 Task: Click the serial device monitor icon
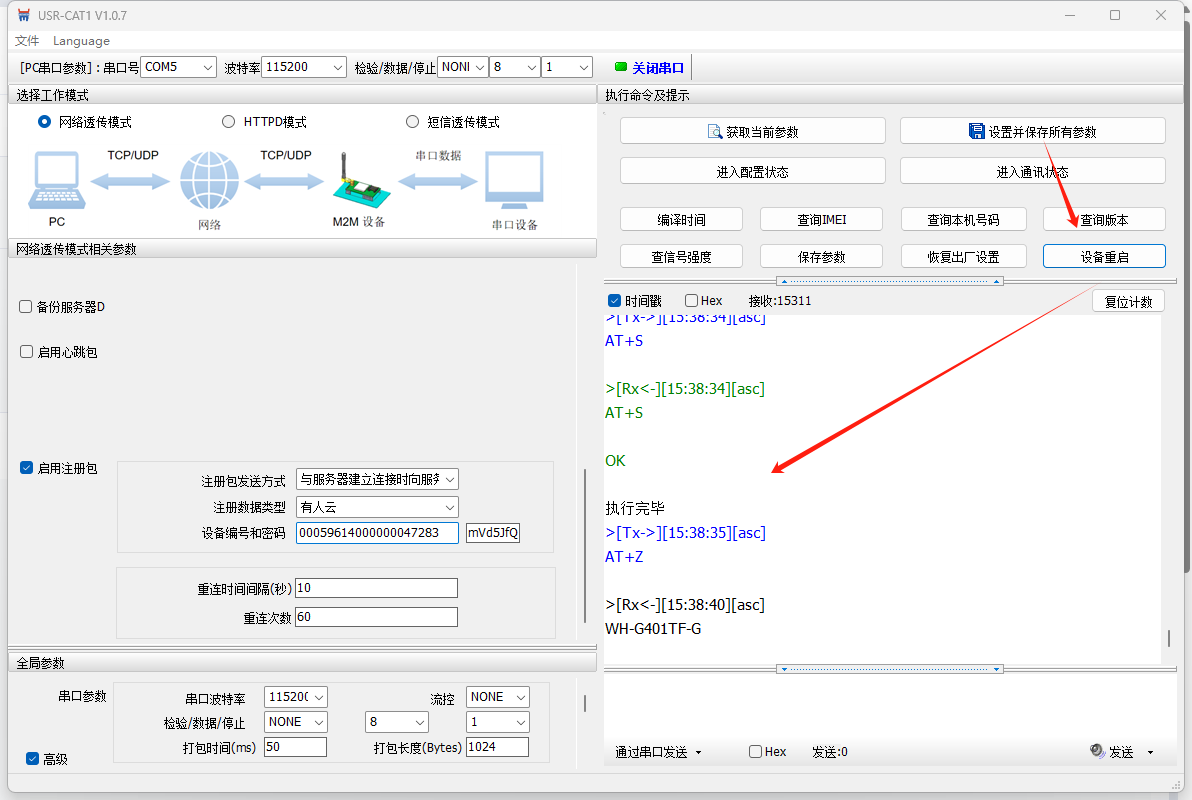point(514,181)
